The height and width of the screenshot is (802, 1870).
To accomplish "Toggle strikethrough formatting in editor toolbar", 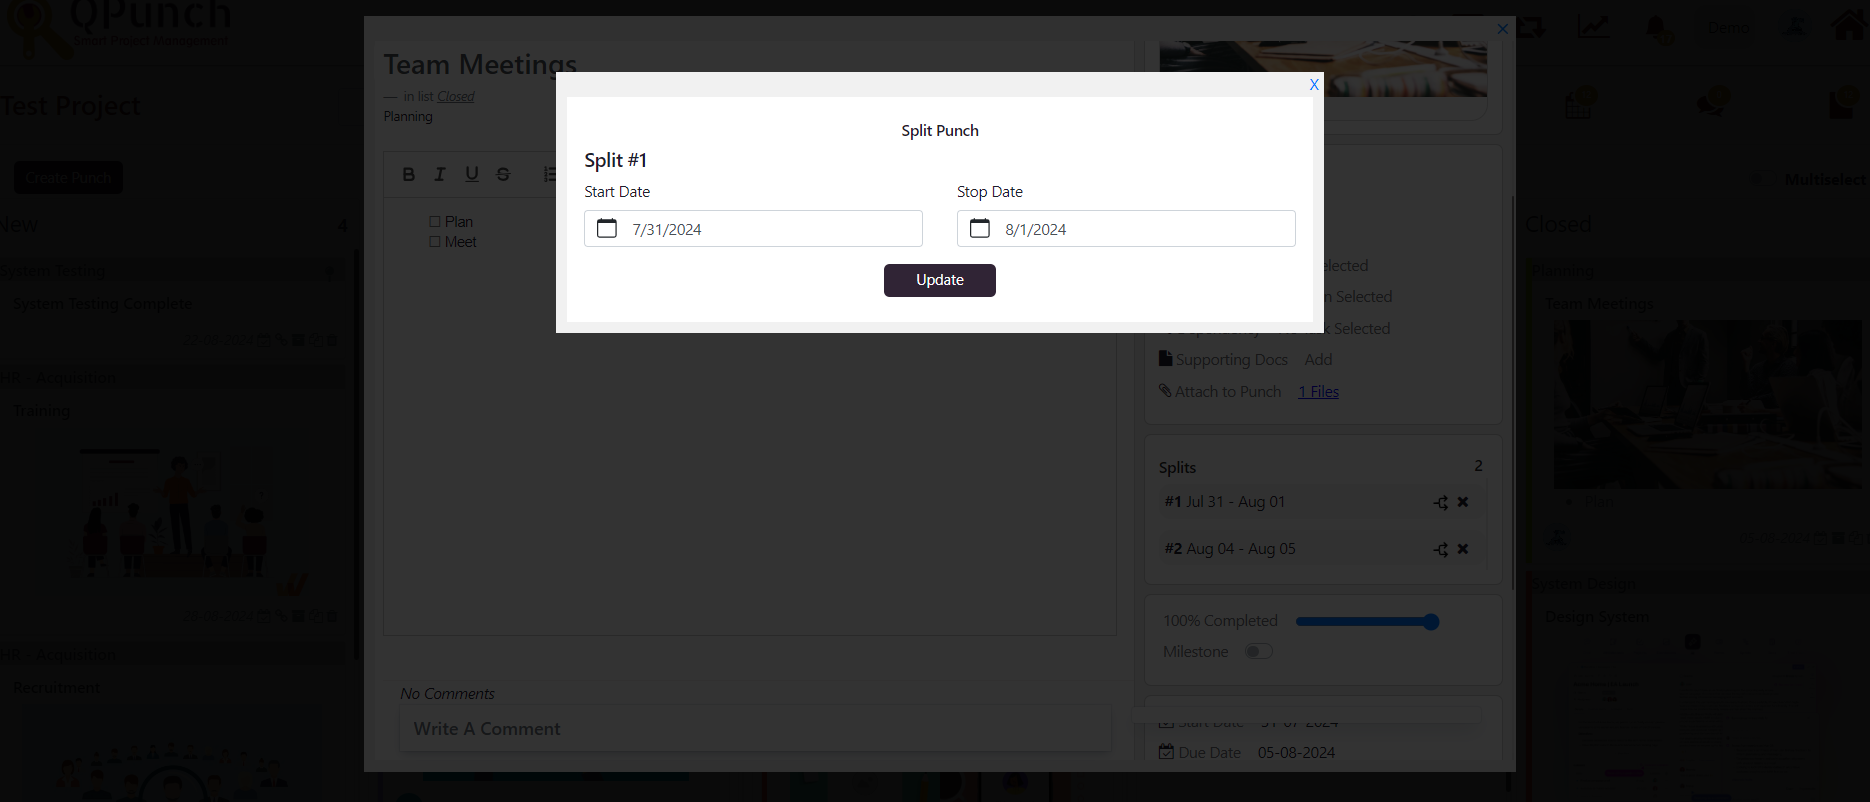I will coord(503,174).
